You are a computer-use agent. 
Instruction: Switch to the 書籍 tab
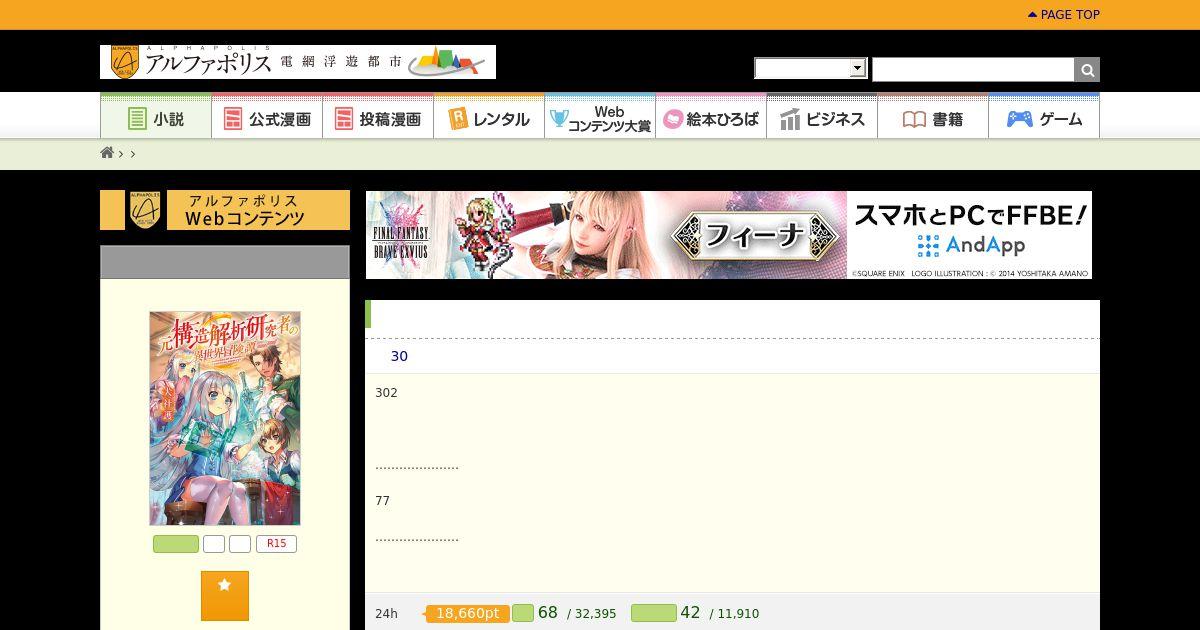(x=933, y=118)
